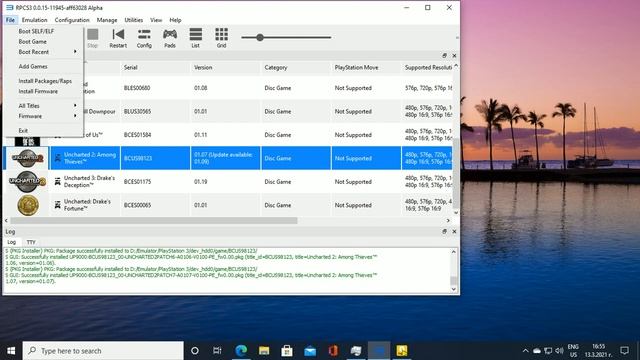Screen dimensions: 640x360
Task: Open the Configuration menu
Action: pos(72,20)
